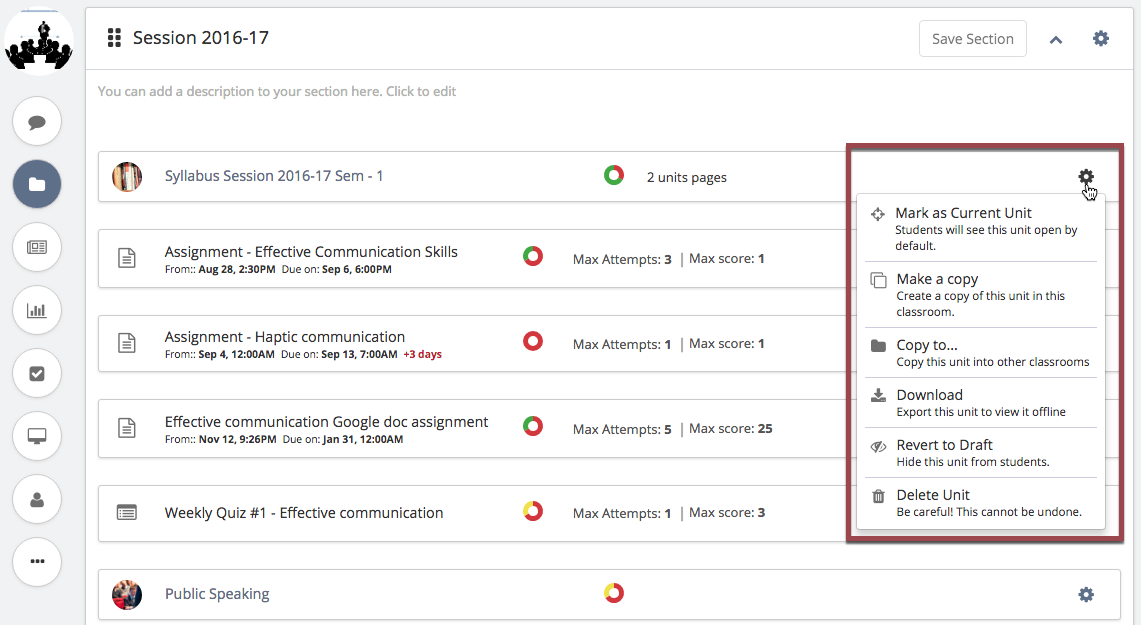The height and width of the screenshot is (625, 1141).
Task: Open the monitor screen sidebar icon
Action: 37,436
